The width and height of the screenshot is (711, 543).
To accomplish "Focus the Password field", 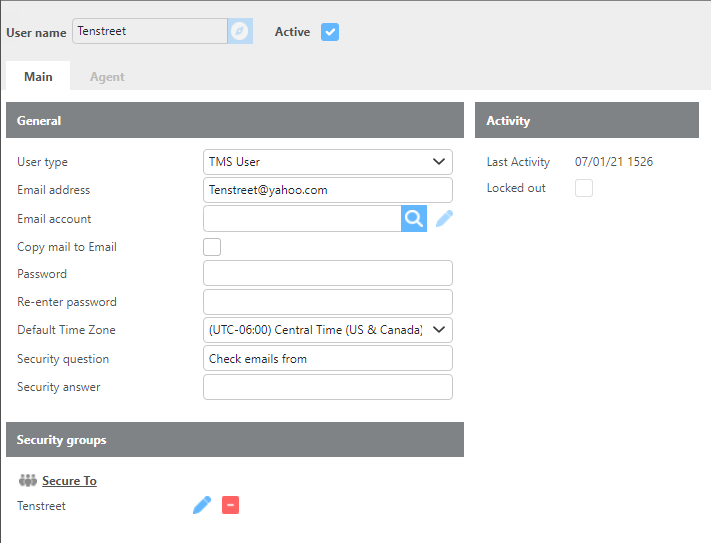I will (x=327, y=274).
